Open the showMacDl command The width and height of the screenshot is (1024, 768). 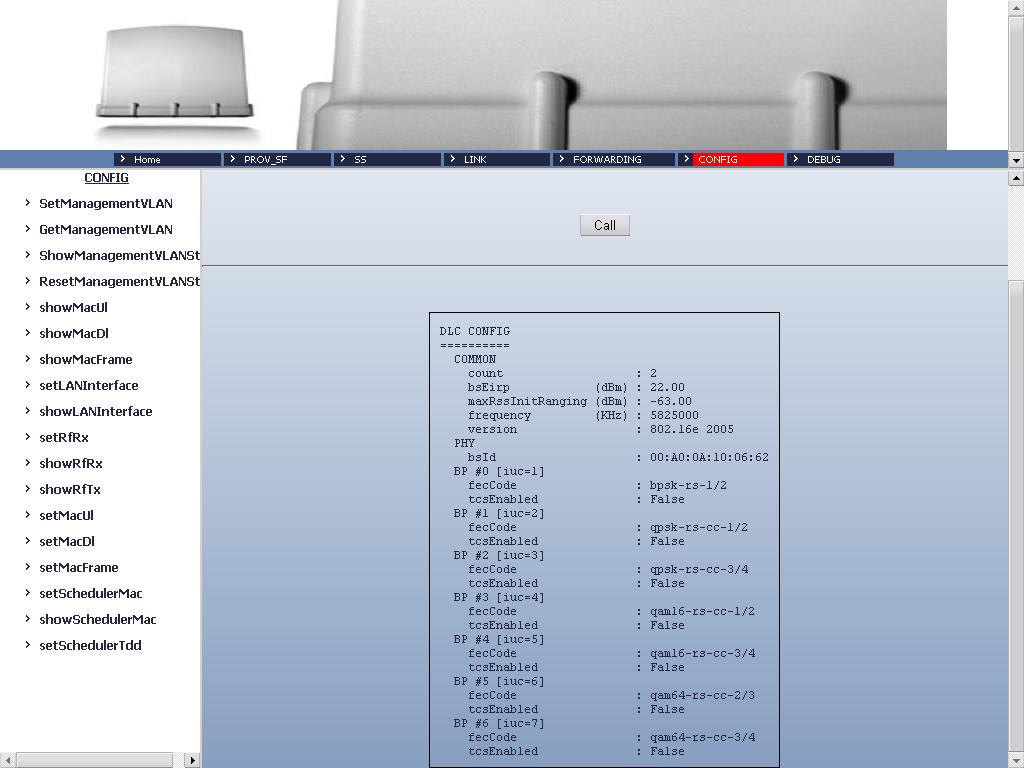tap(74, 334)
